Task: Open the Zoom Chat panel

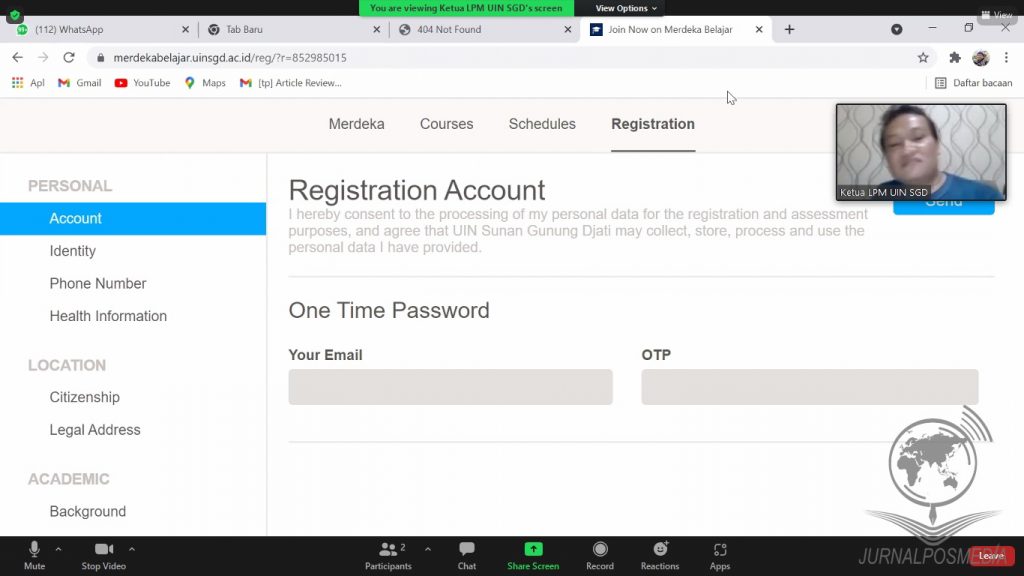Action: [x=467, y=550]
